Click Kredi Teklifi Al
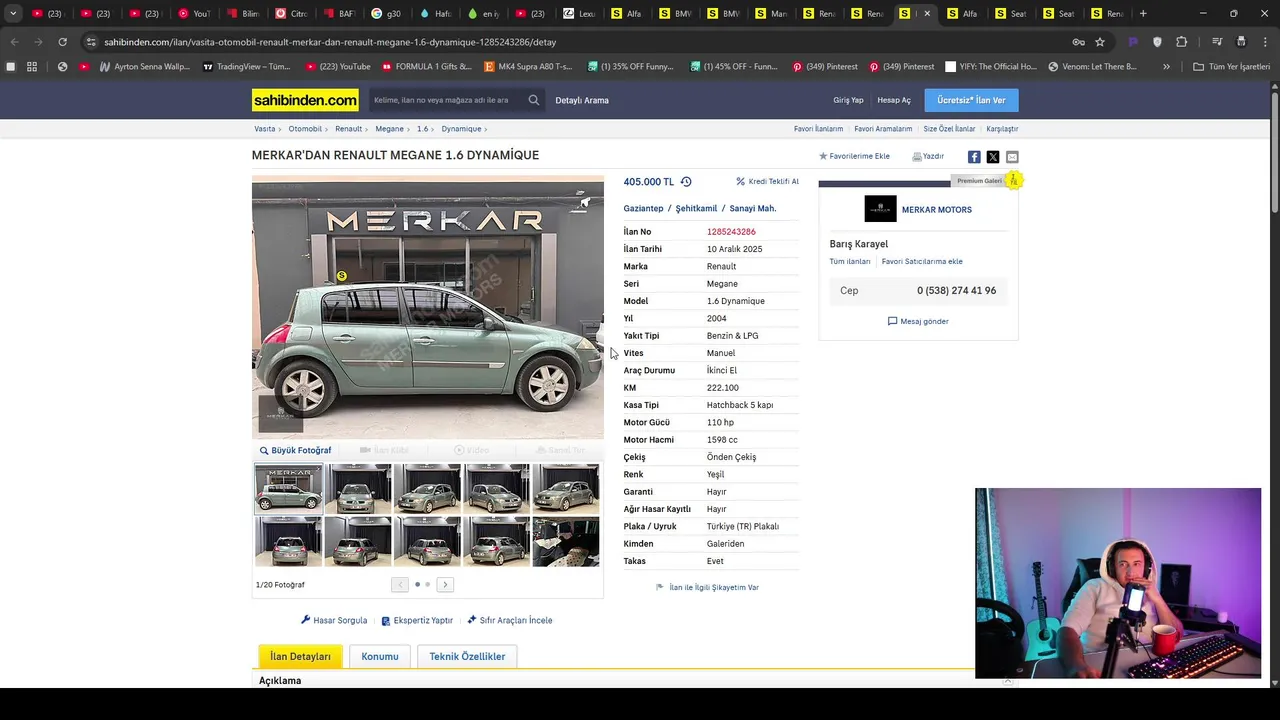 tap(768, 182)
